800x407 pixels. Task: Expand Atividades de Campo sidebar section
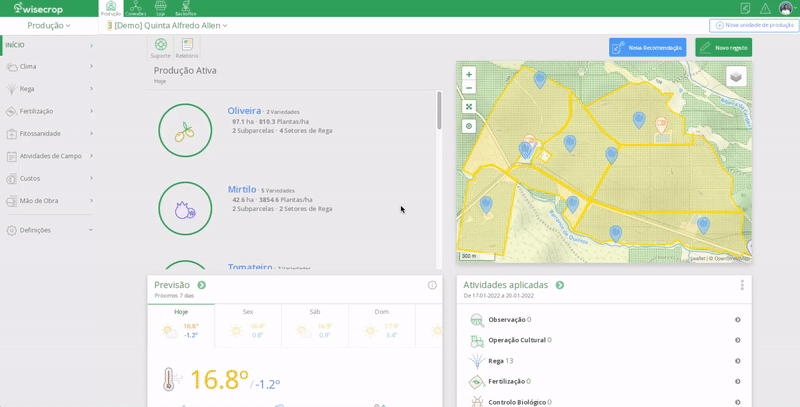(49, 156)
